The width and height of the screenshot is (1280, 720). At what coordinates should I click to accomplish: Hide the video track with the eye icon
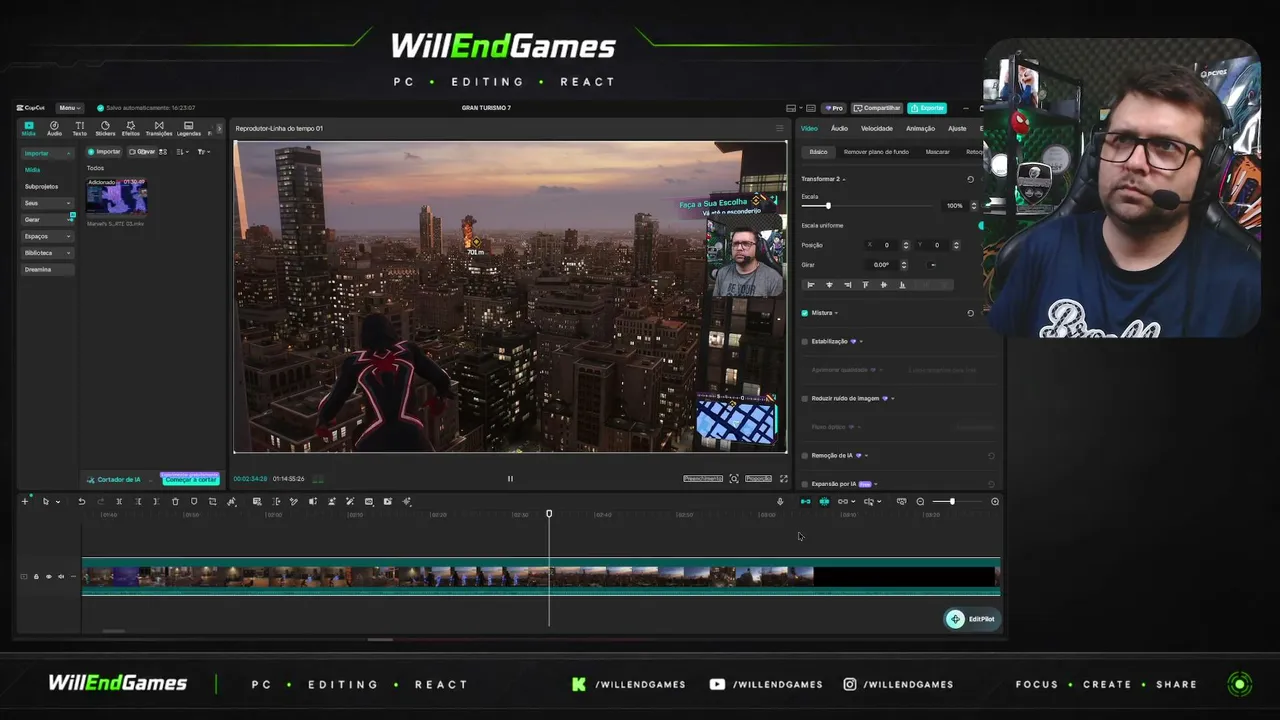(48, 576)
